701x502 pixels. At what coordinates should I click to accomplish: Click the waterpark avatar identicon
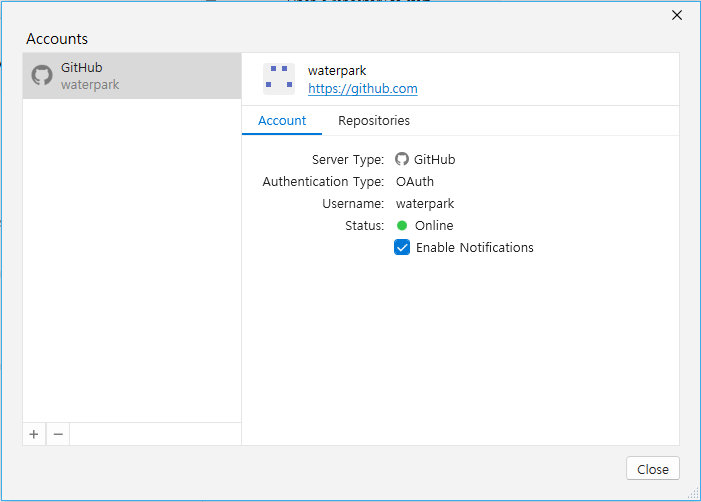click(x=279, y=79)
